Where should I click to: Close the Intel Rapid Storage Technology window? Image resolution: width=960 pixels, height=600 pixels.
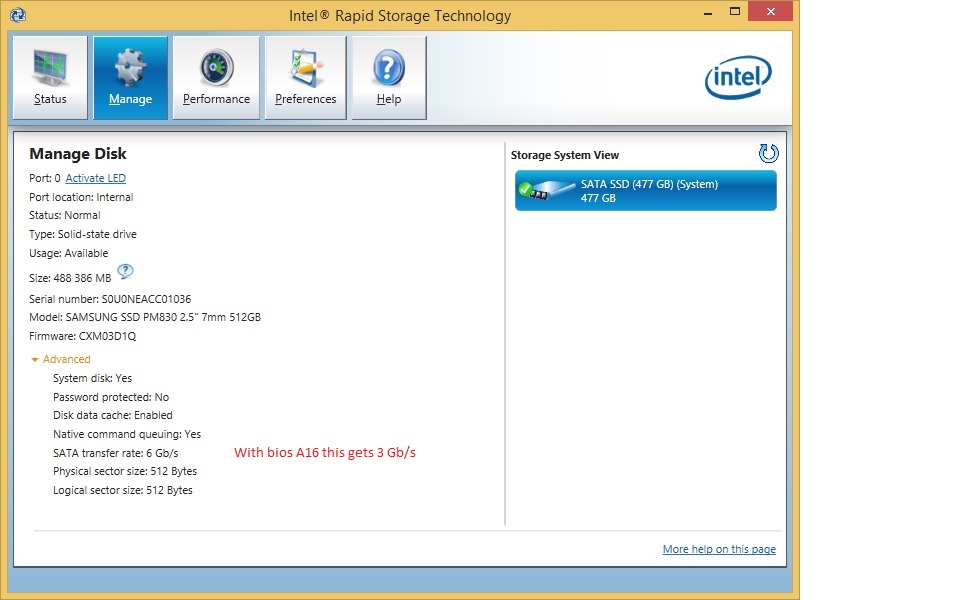pos(770,12)
